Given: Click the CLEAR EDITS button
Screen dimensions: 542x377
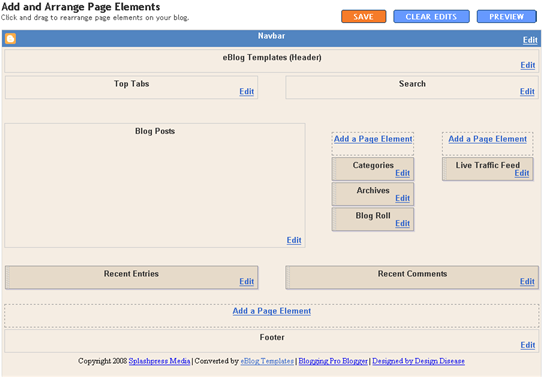Looking at the screenshot, I should click(431, 17).
